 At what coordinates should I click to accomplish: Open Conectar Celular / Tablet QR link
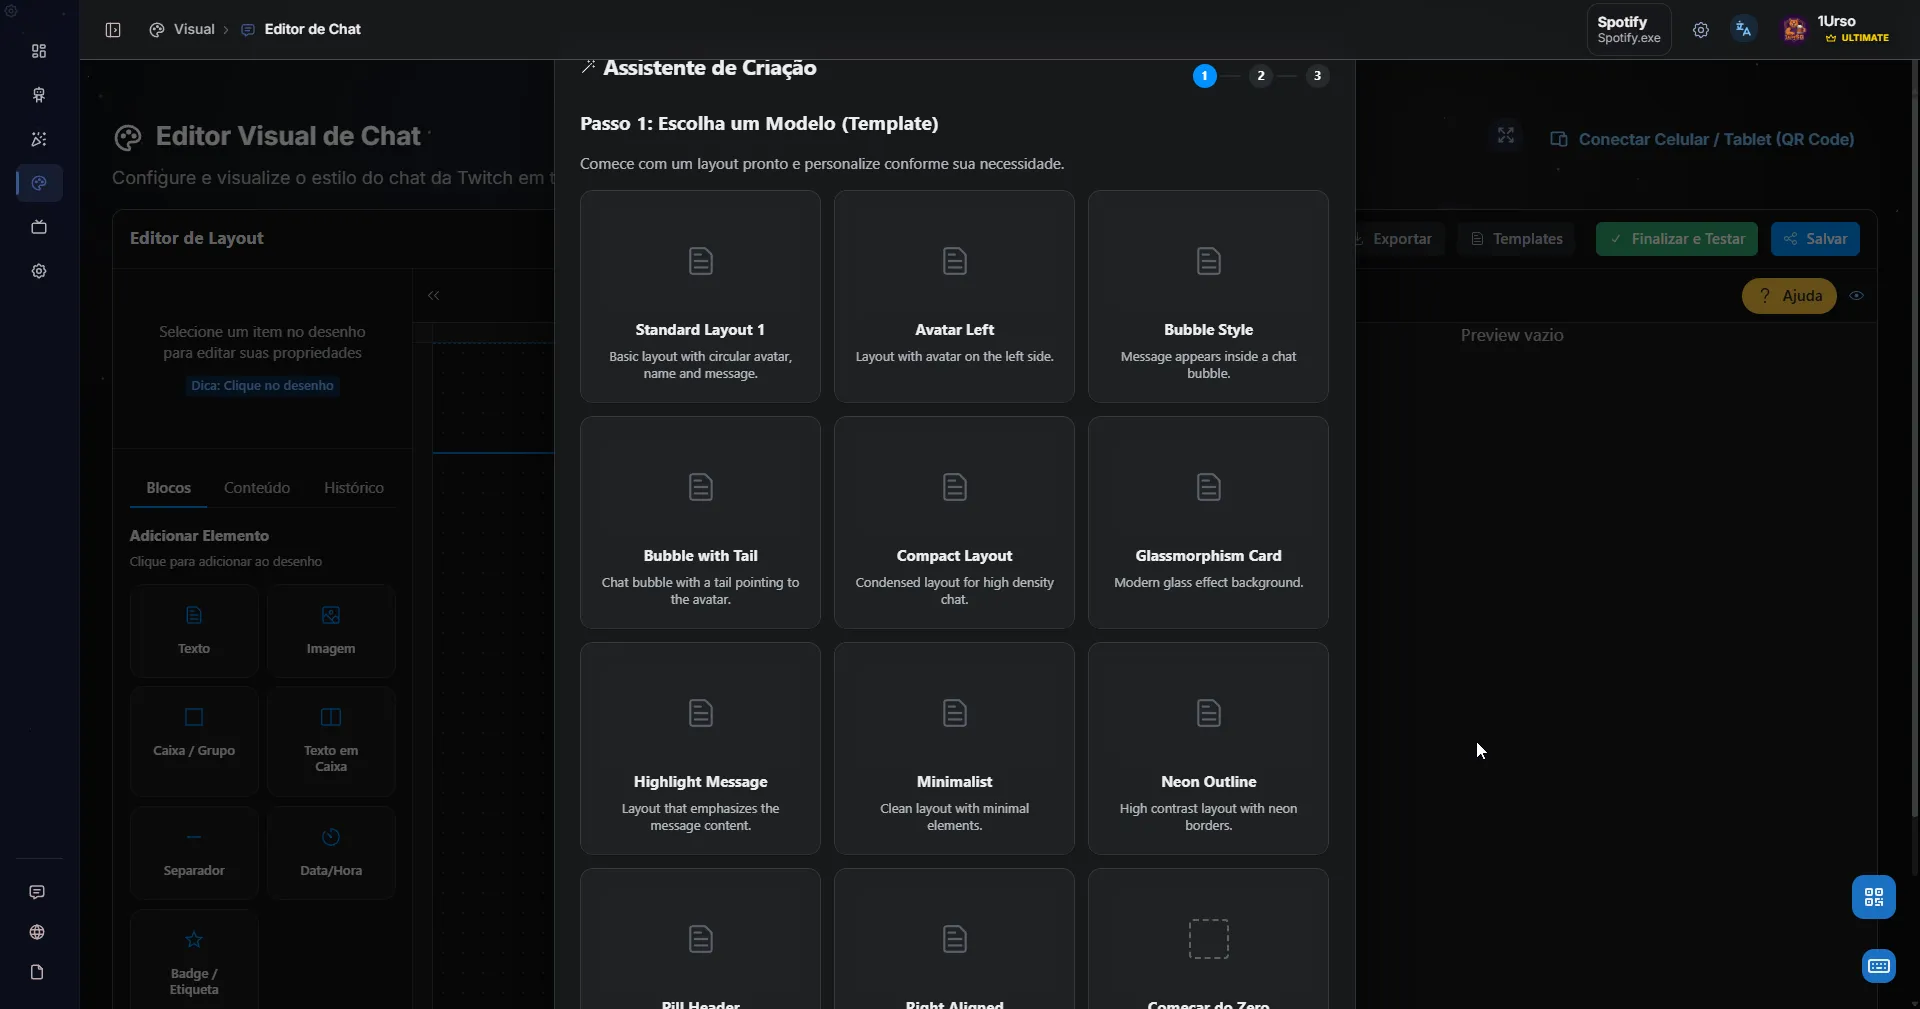(x=1702, y=140)
